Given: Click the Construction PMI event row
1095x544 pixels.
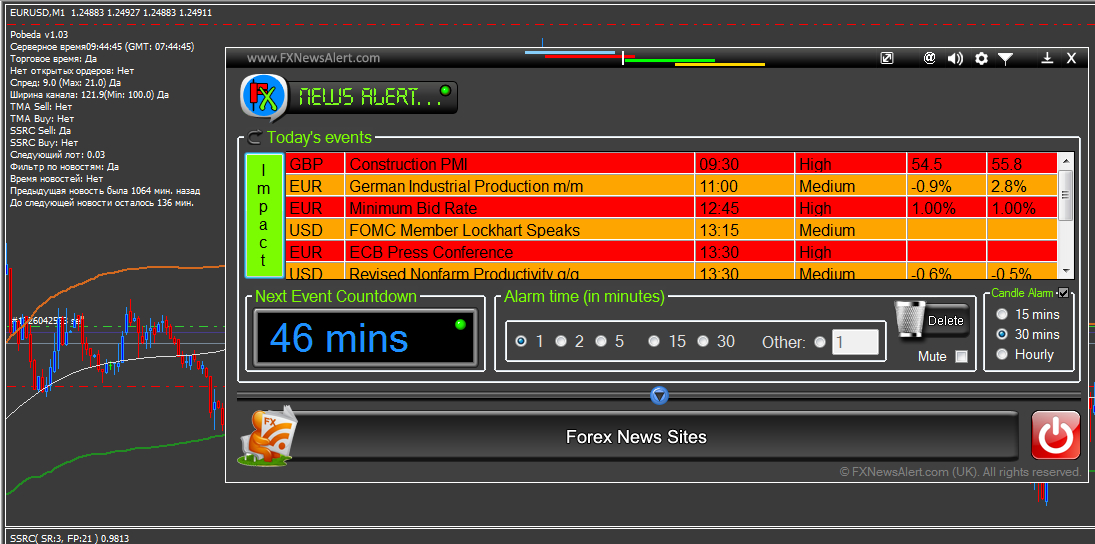Looking at the screenshot, I should (671, 164).
